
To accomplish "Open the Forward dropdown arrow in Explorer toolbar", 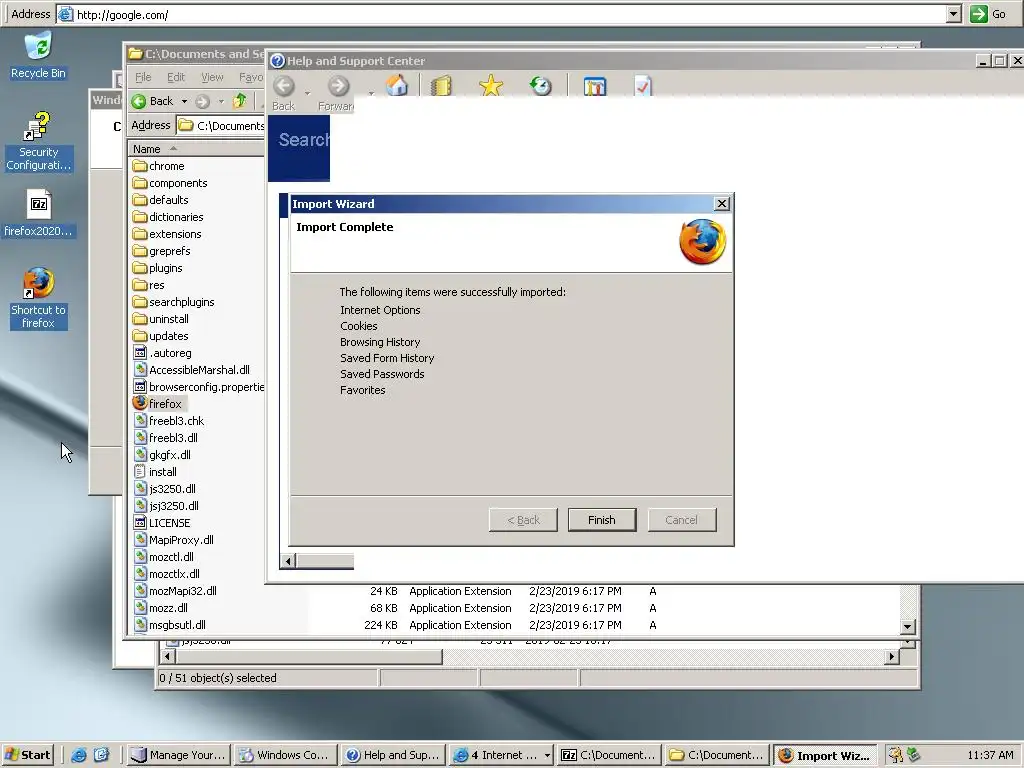I will 221,101.
